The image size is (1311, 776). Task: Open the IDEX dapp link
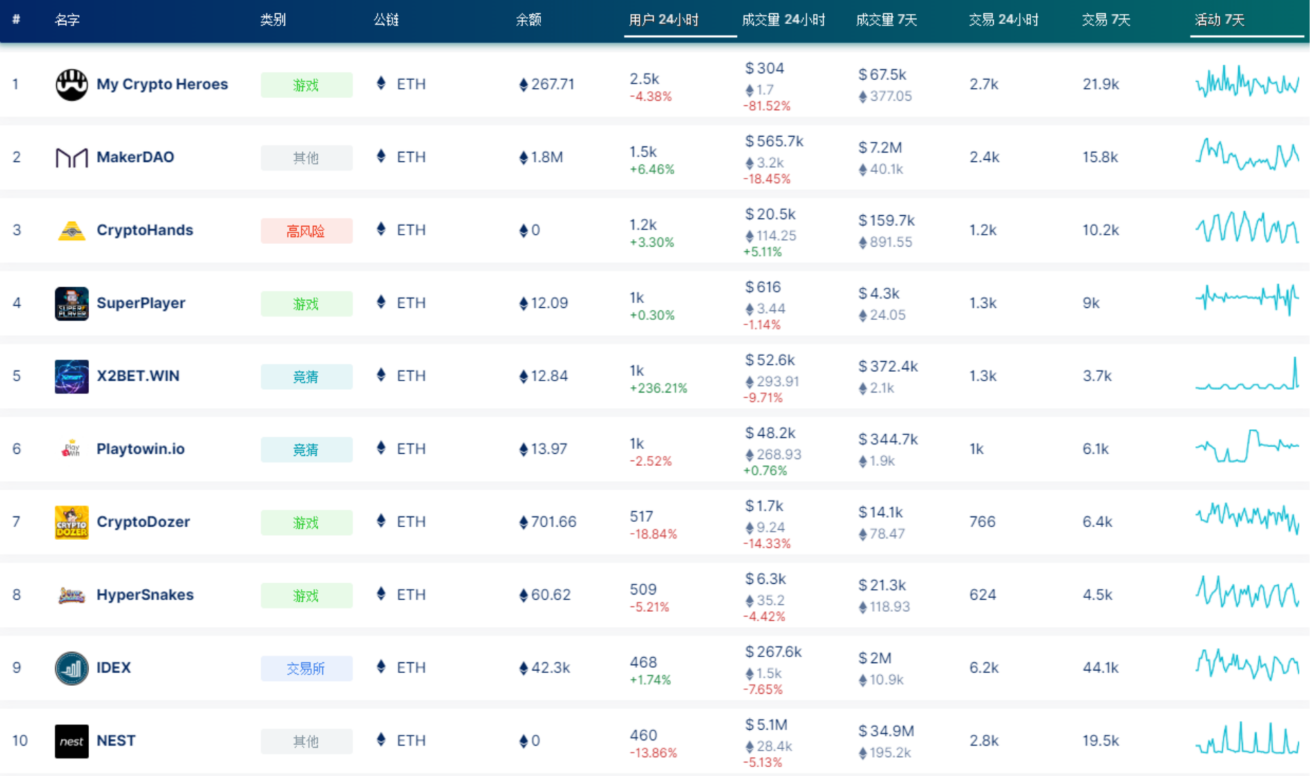click(114, 668)
